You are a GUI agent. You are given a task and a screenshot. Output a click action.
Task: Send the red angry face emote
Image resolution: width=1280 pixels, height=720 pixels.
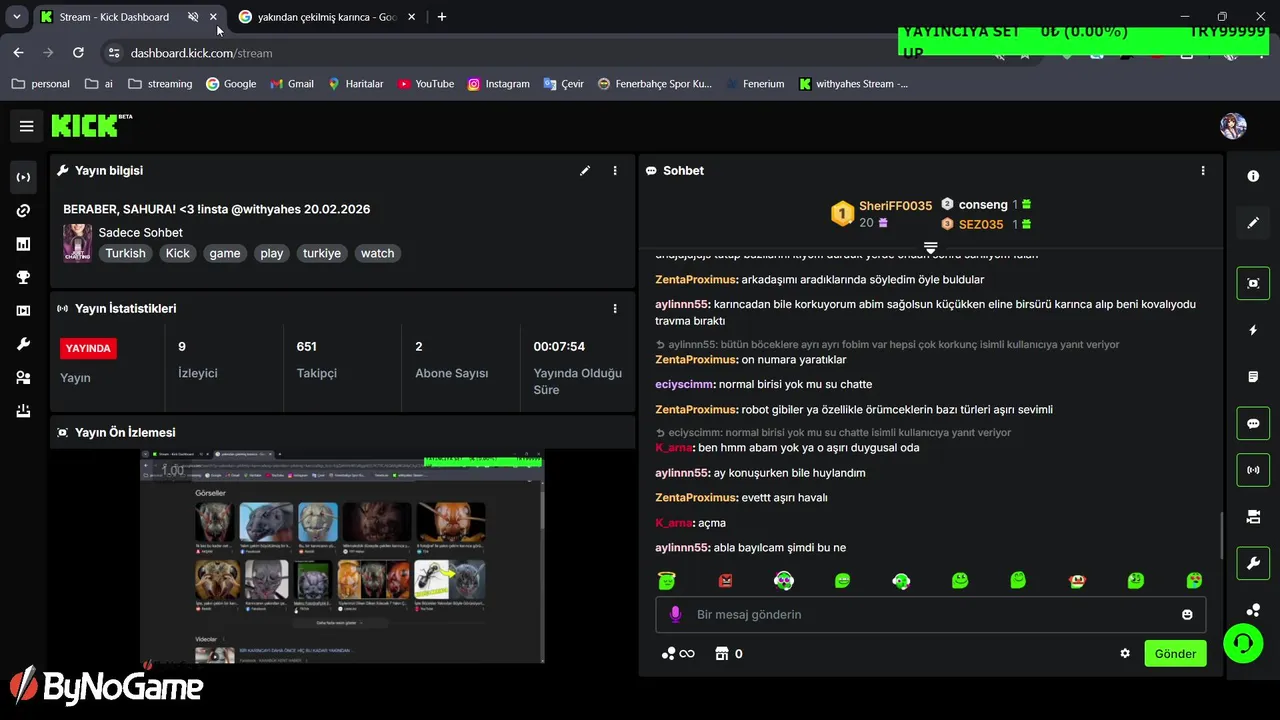pos(725,580)
